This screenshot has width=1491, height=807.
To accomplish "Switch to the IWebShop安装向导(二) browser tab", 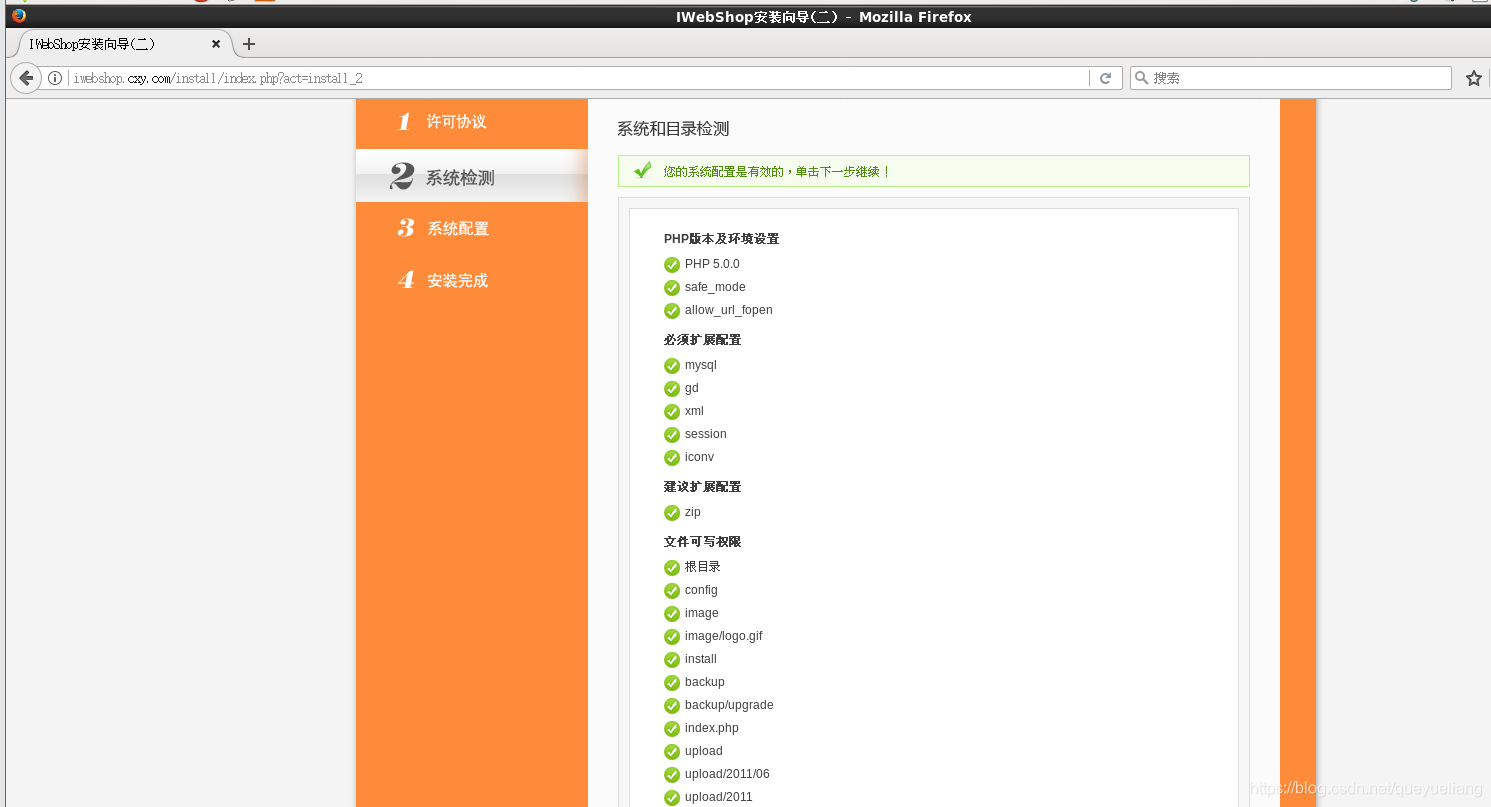I will point(120,44).
